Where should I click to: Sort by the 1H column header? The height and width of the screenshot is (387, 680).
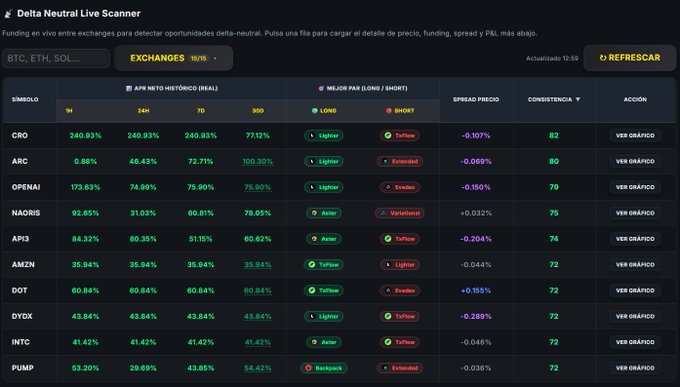[69, 111]
